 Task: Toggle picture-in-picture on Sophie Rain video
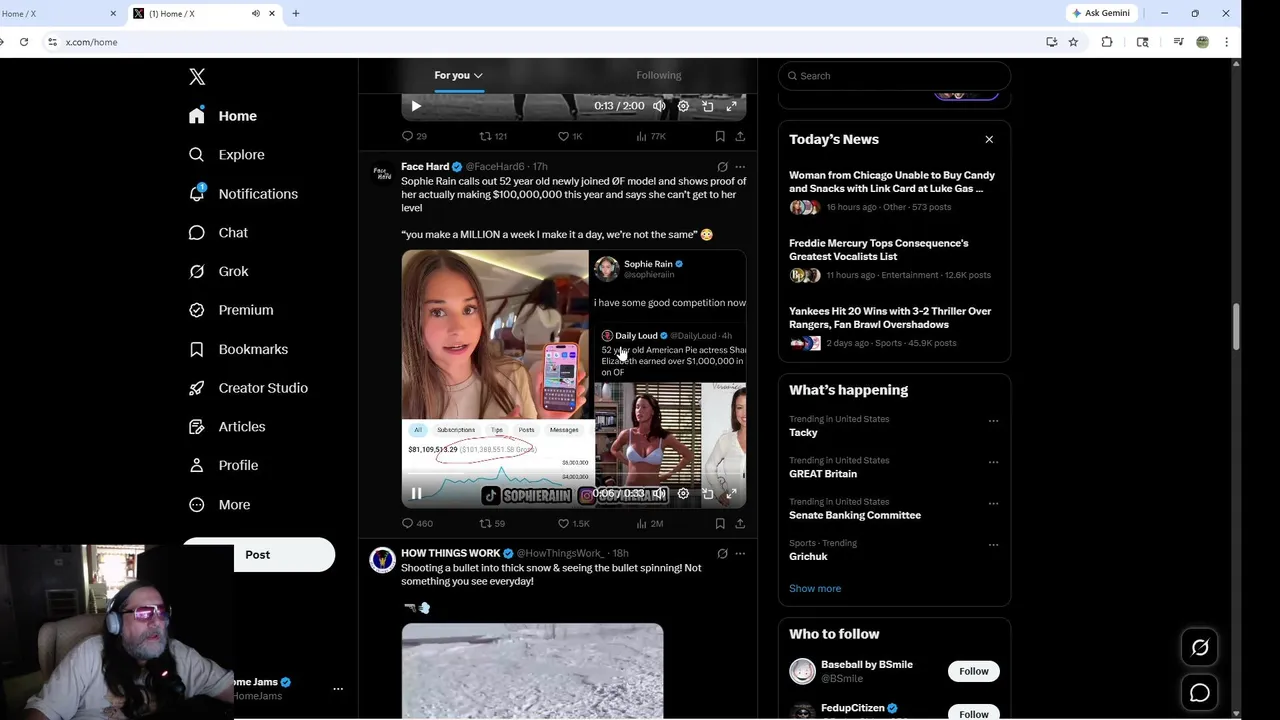tap(708, 493)
